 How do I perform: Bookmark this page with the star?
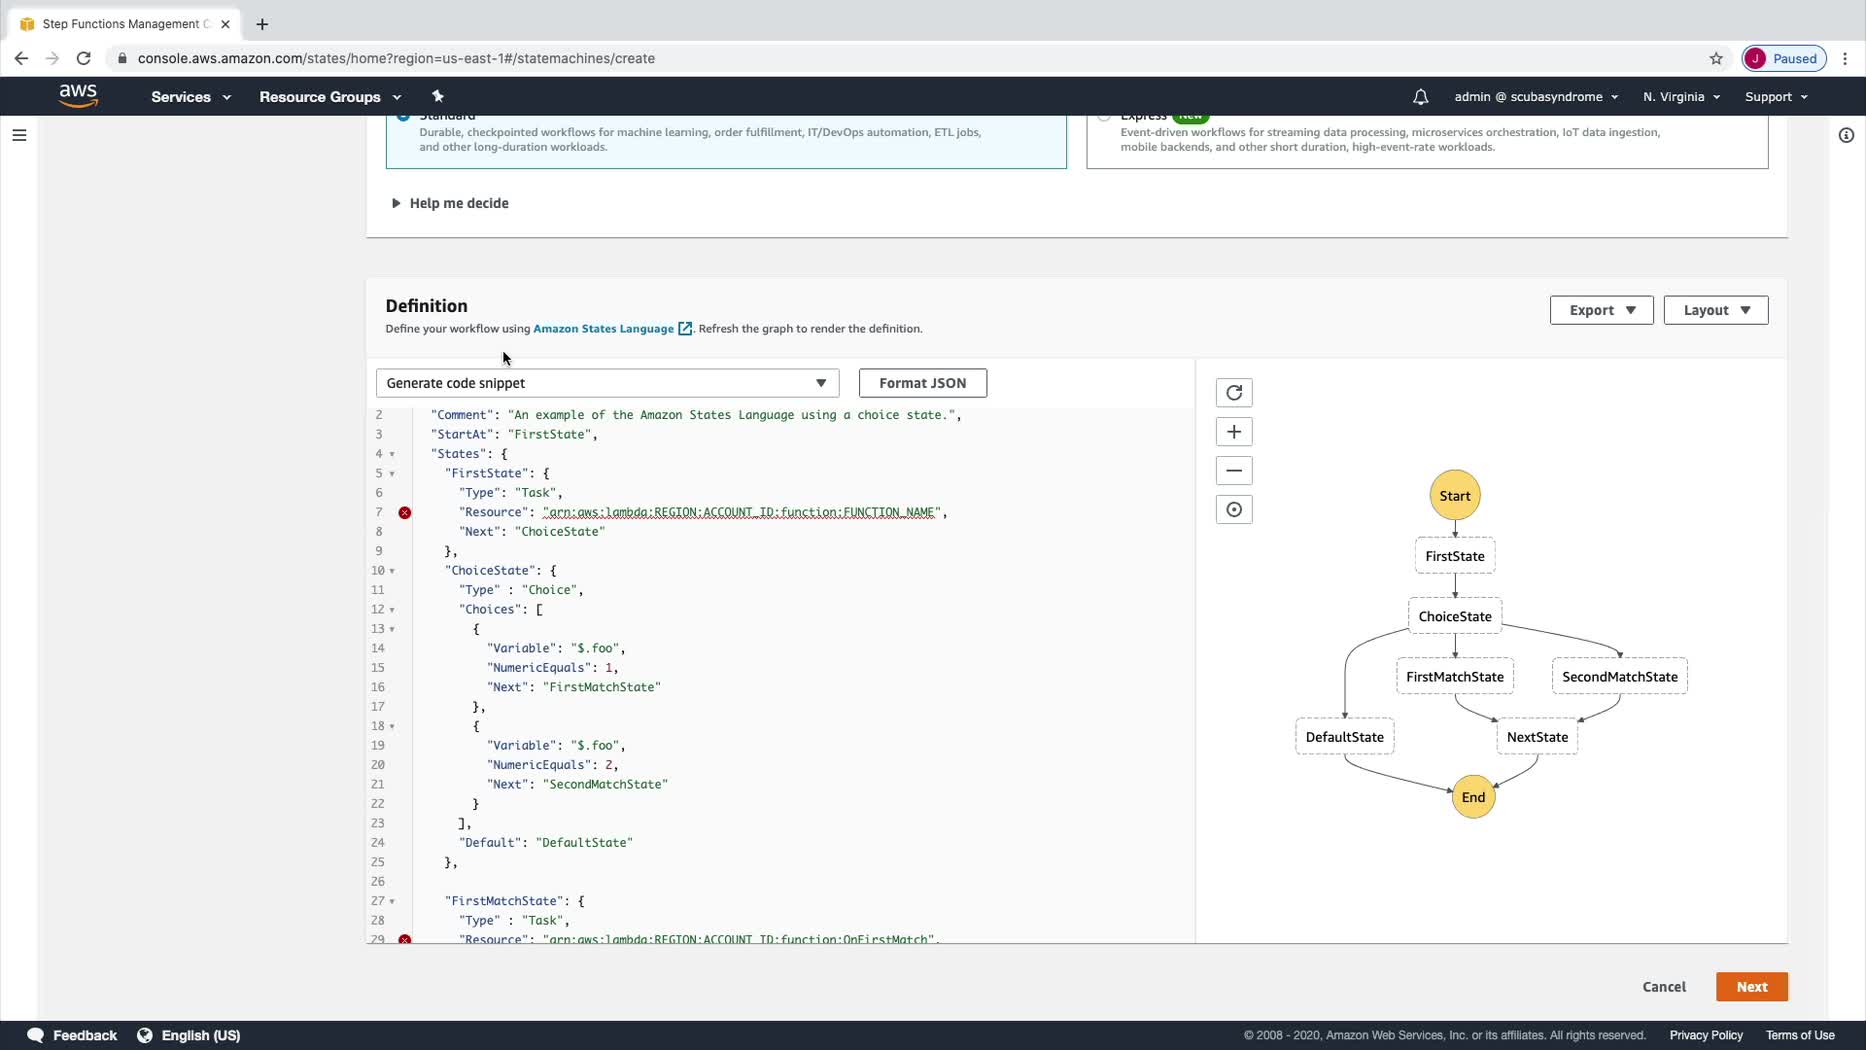tap(1716, 58)
